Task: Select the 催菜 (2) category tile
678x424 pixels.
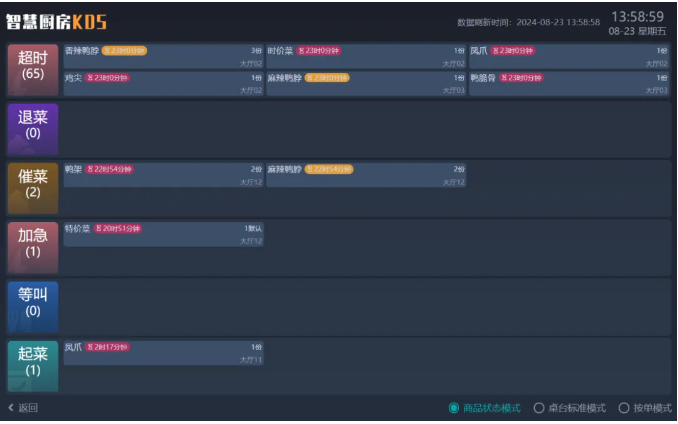Action: (33, 188)
